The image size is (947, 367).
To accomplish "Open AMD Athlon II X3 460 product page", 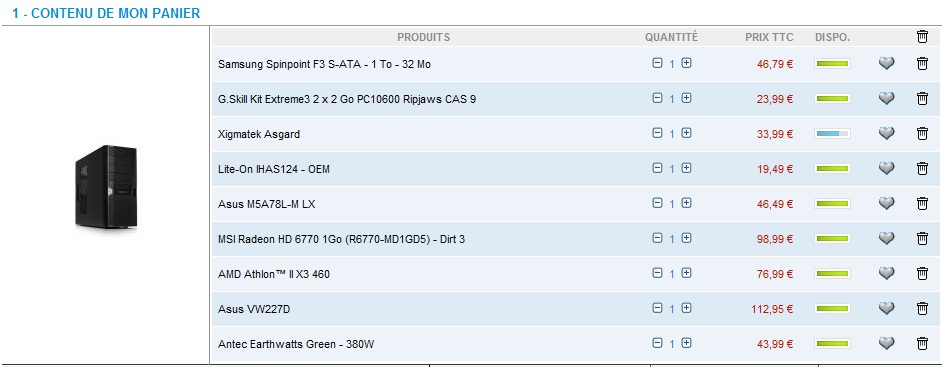I will pyautogui.click(x=274, y=274).
